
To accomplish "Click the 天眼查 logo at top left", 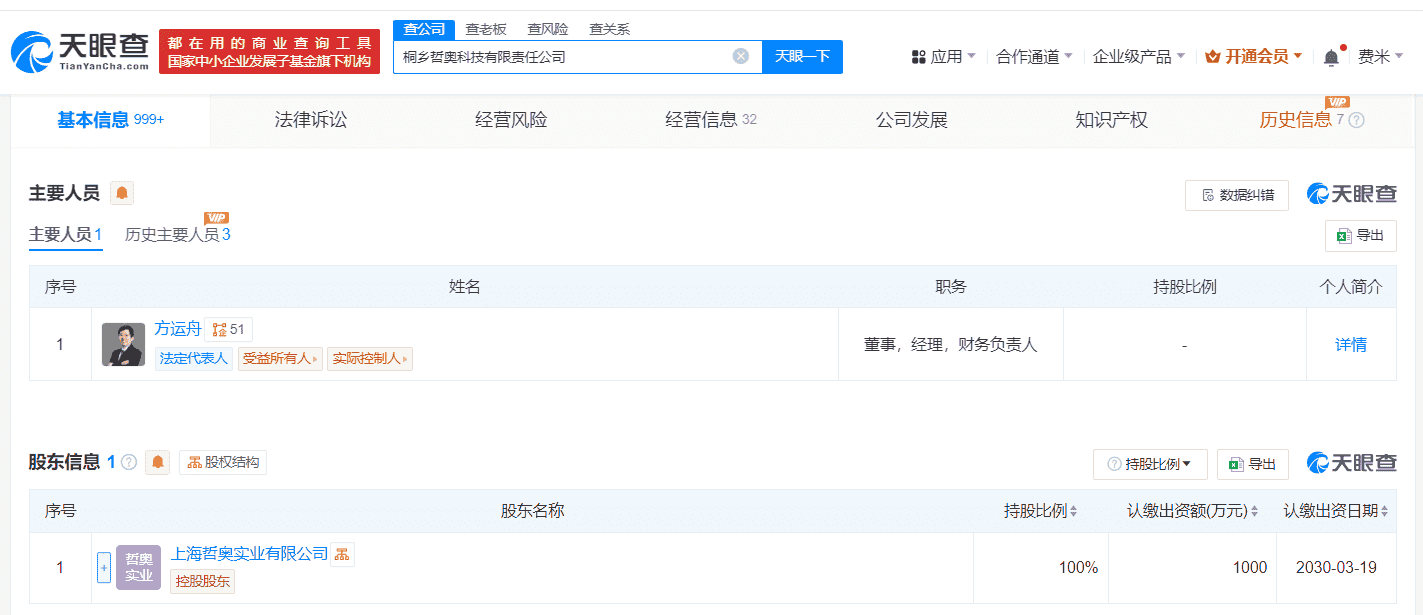I will [80, 52].
